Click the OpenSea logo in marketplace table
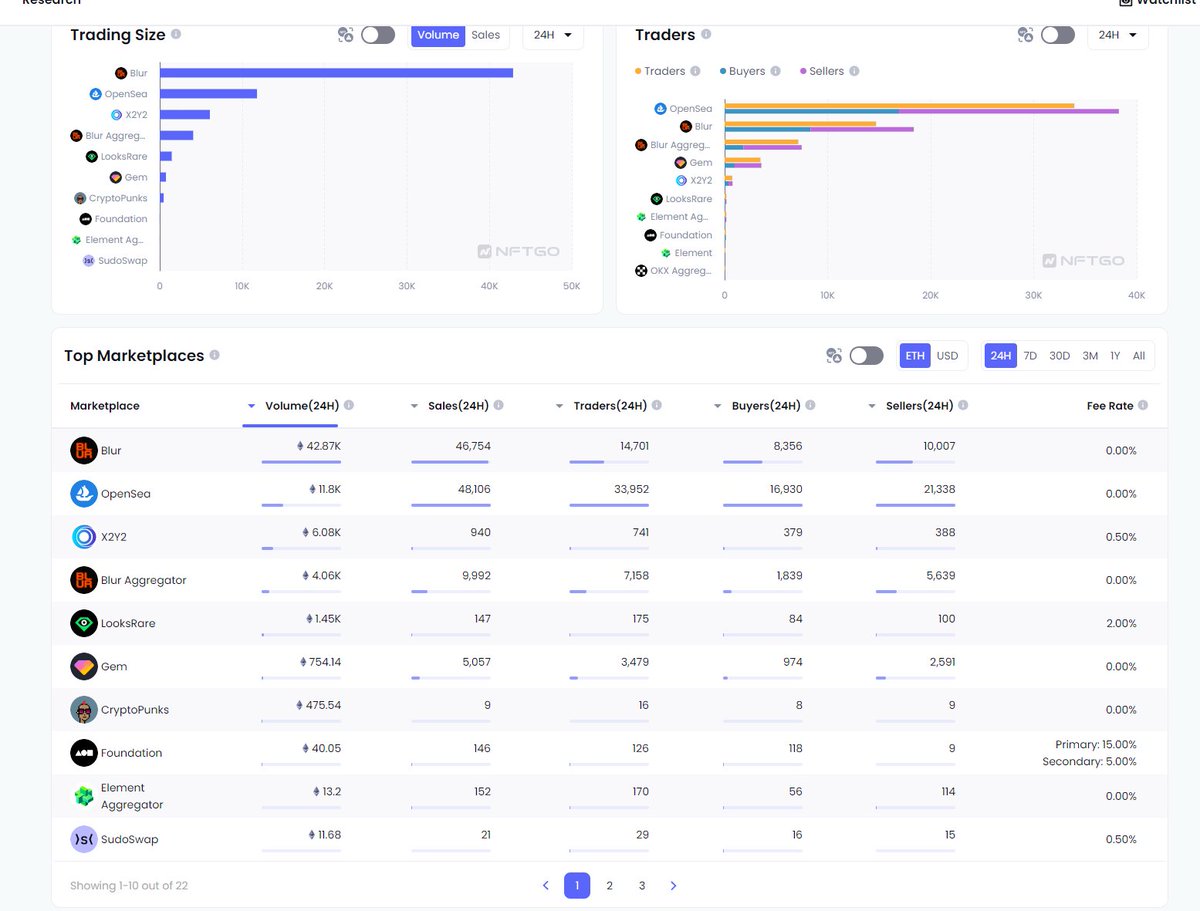Screen dimensions: 1200x911 (84, 494)
